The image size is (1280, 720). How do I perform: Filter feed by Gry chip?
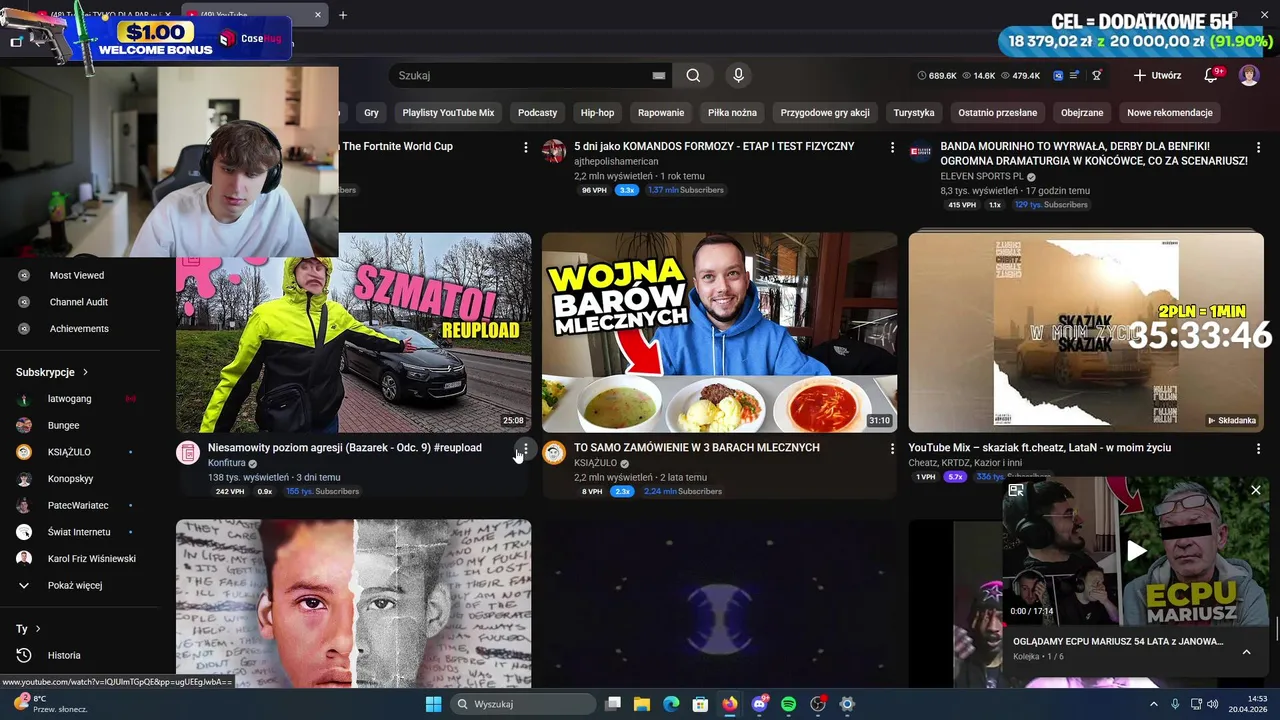[371, 113]
